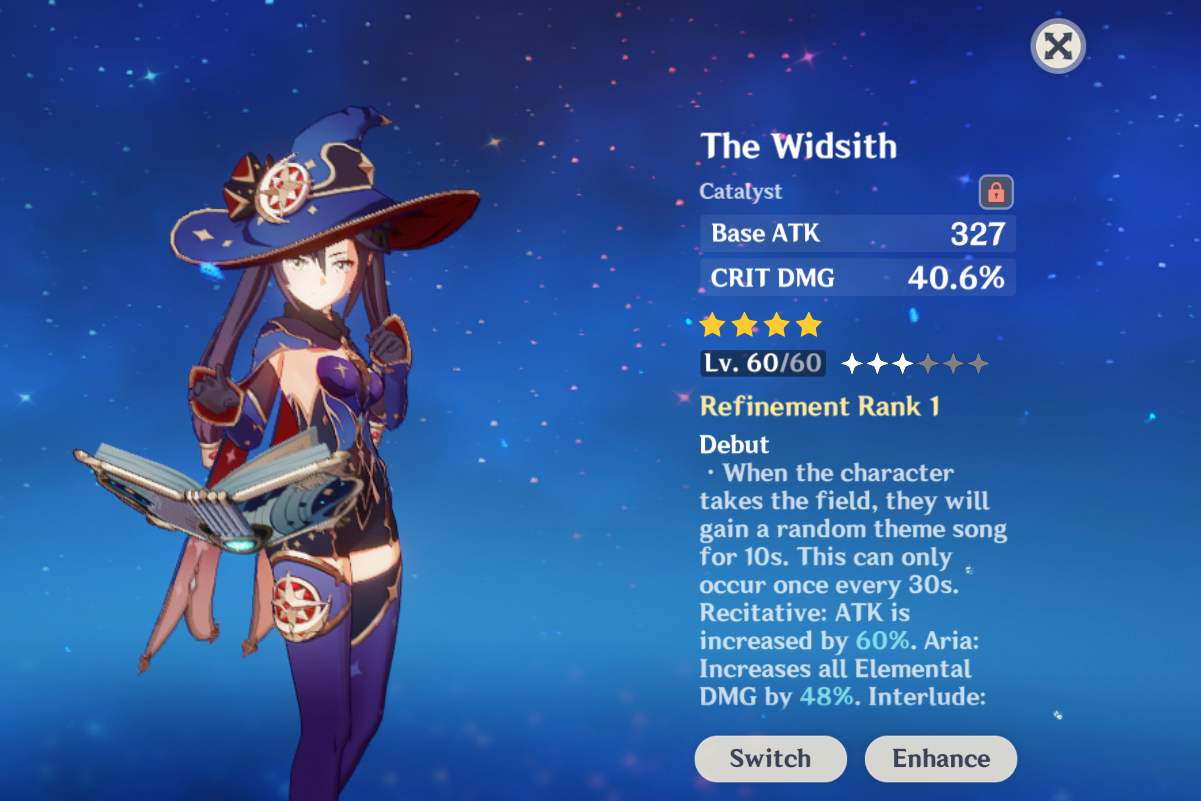
Task: Select the Base ATK stat row
Action: point(857,233)
